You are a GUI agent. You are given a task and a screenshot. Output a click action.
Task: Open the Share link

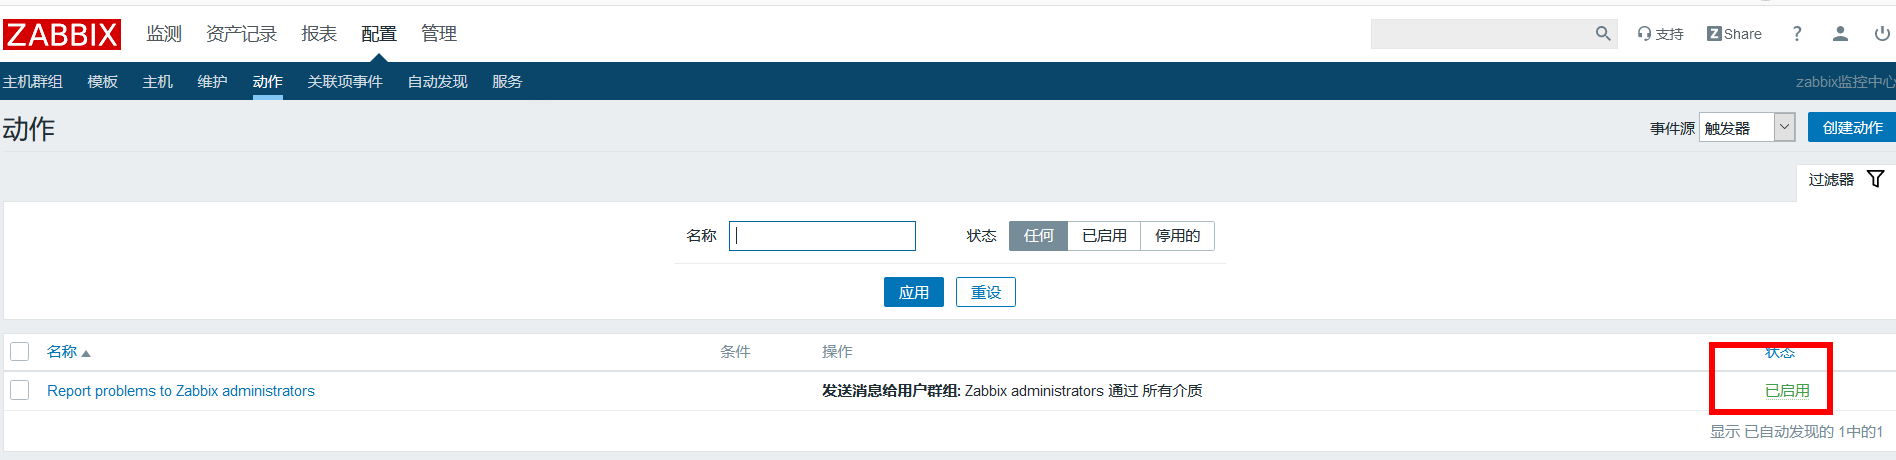pos(1734,34)
